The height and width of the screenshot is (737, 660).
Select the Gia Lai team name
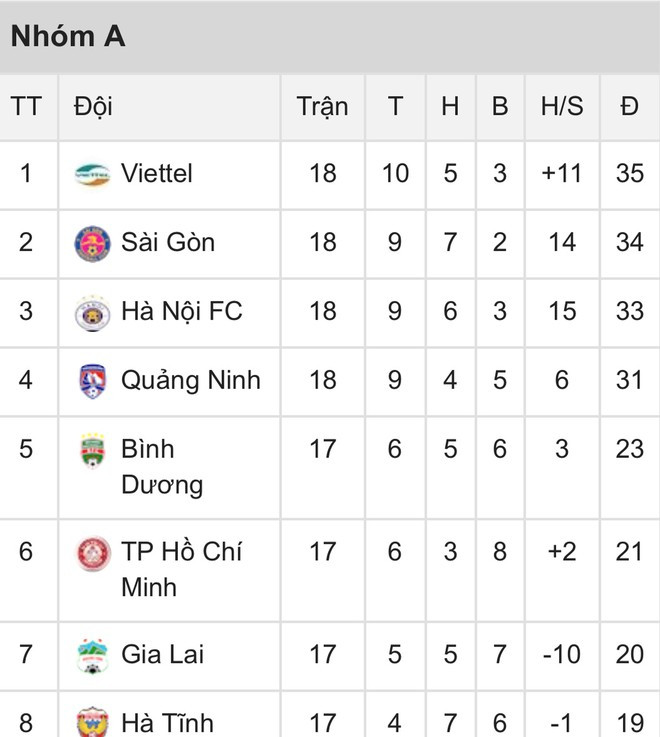click(162, 655)
